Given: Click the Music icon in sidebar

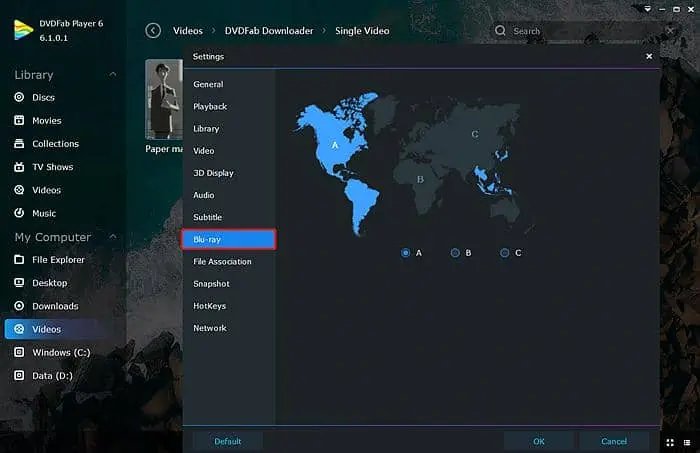Looking at the screenshot, I should point(20,213).
